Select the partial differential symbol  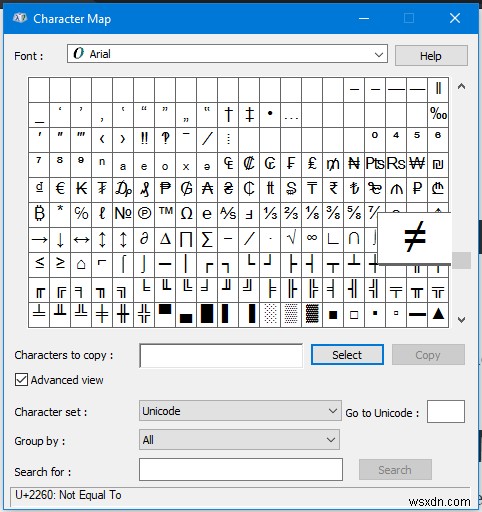pos(144,240)
